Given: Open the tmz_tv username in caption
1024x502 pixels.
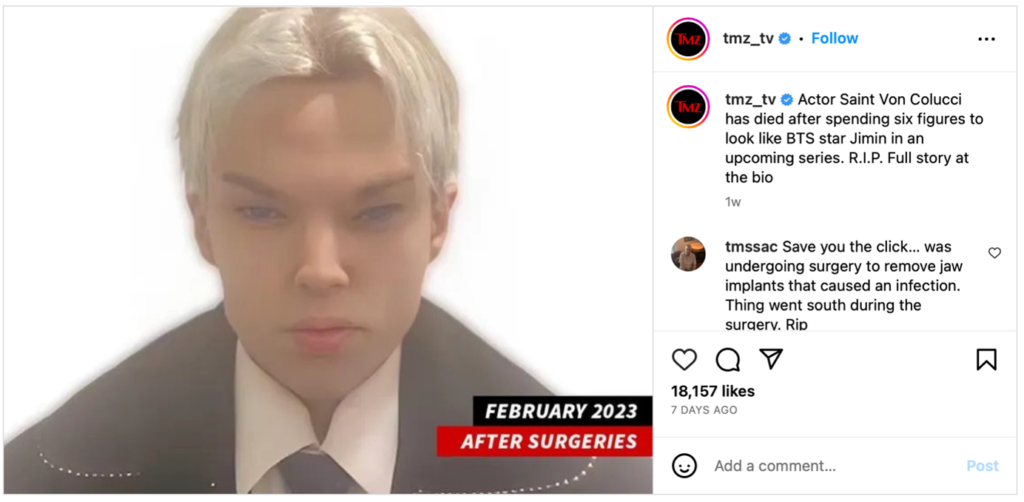Looking at the screenshot, I should 750,99.
